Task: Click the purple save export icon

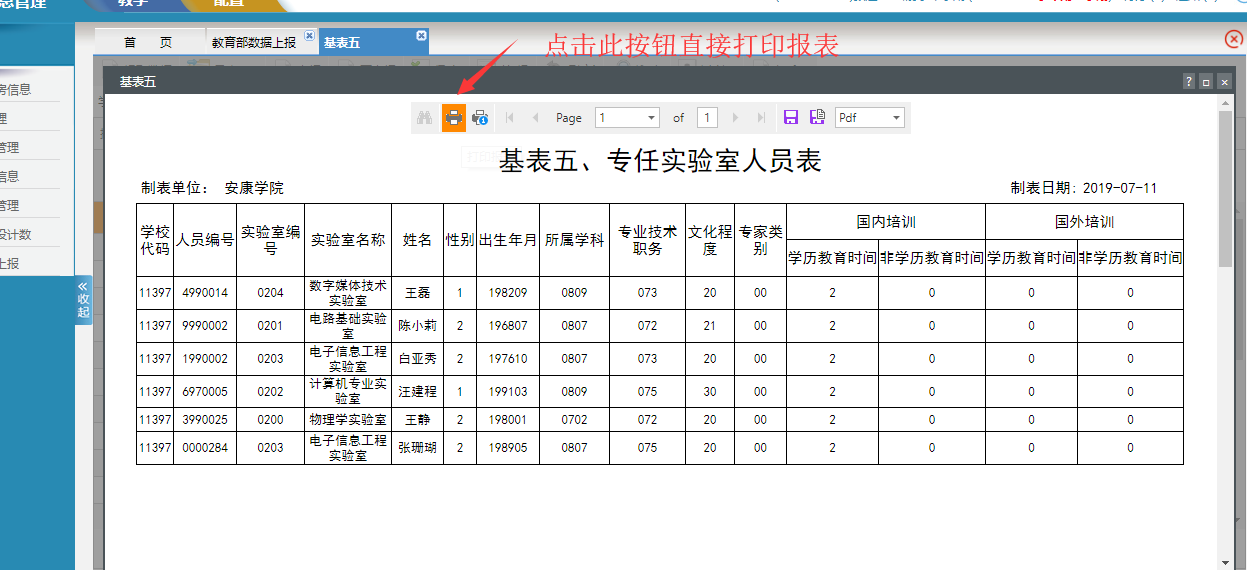Action: pos(791,118)
